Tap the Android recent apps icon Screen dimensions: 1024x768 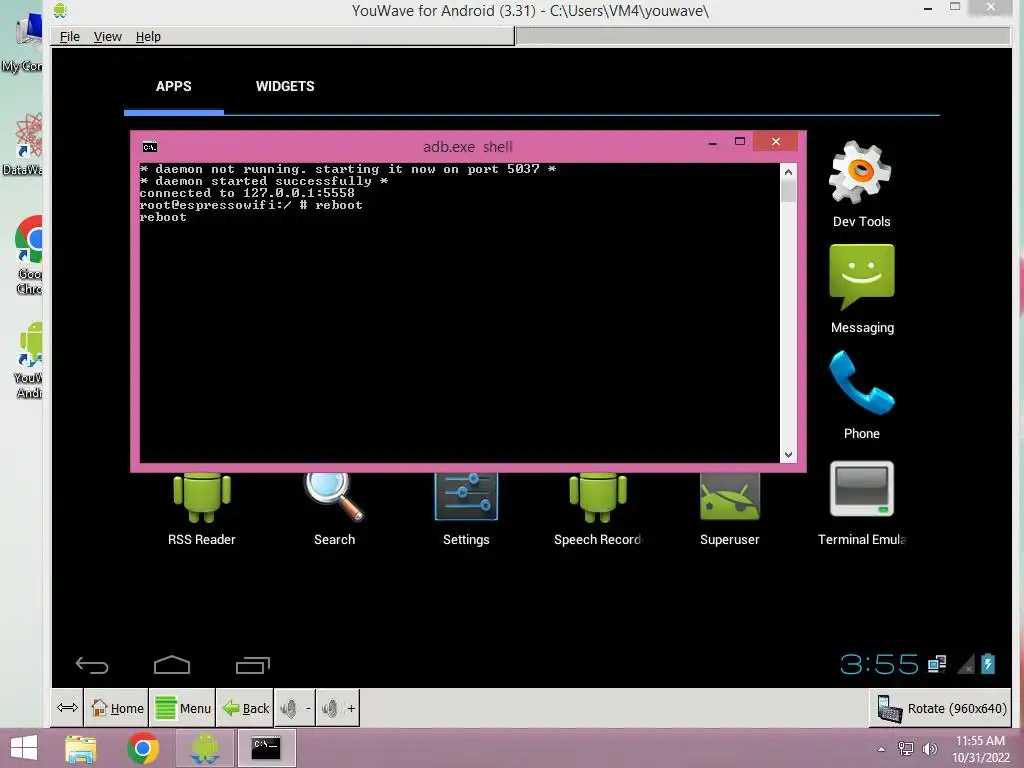(x=253, y=665)
